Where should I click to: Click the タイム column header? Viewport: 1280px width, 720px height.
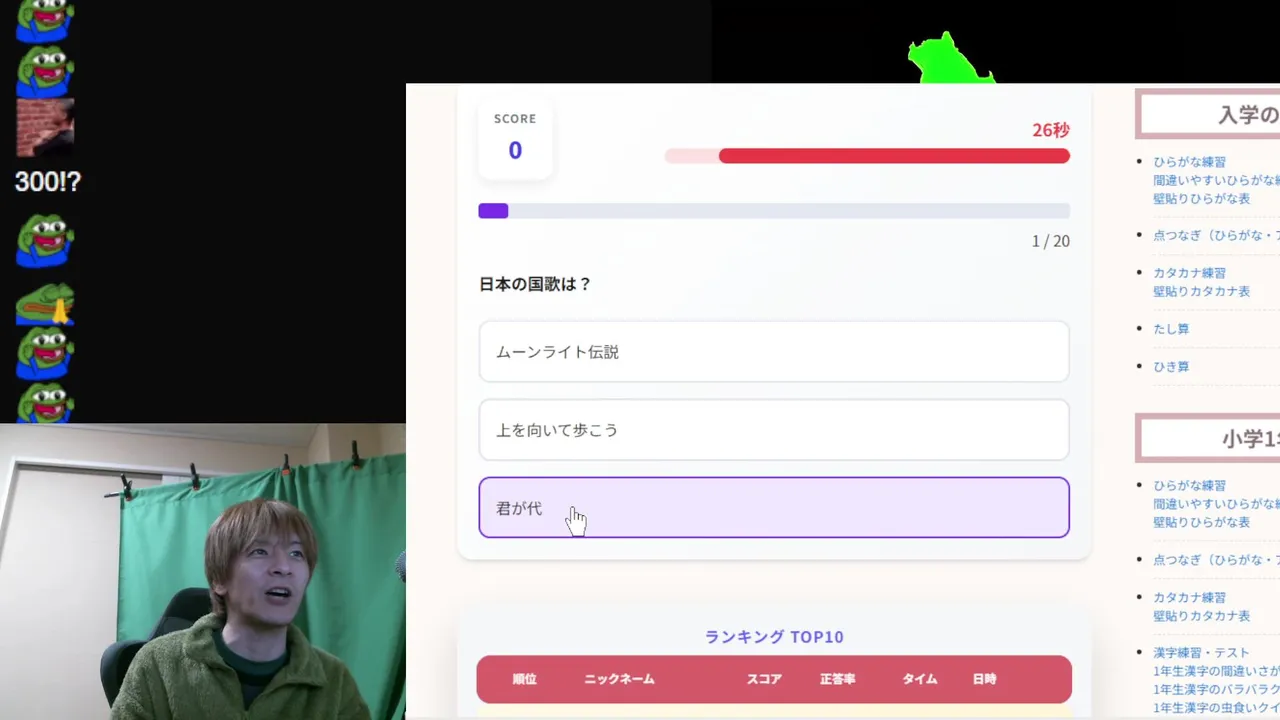[920, 679]
